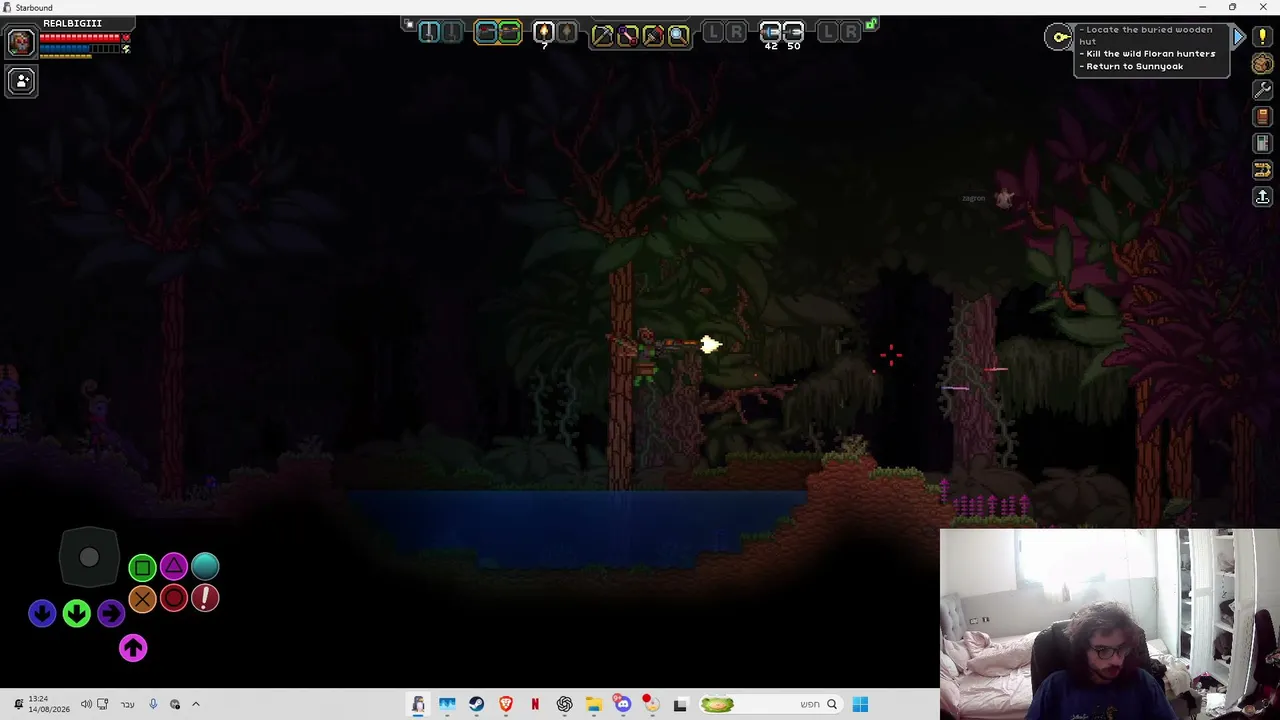1280x720 pixels.
Task: Expand the quest tracker blue arrow
Action: [1238, 38]
